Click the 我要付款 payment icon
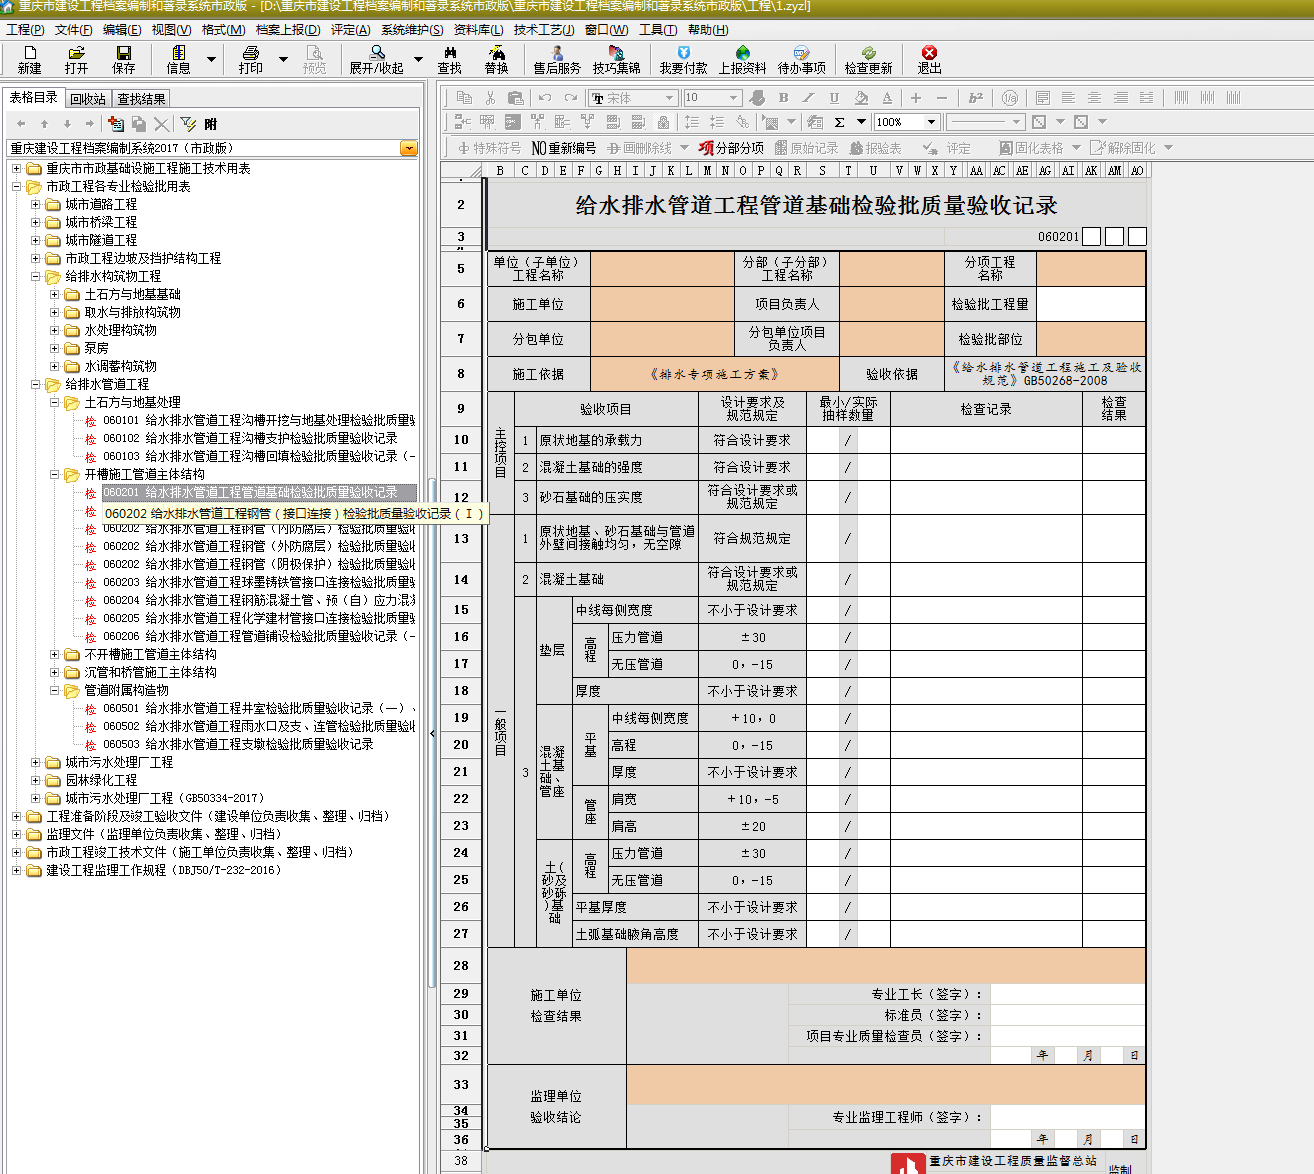 [683, 60]
